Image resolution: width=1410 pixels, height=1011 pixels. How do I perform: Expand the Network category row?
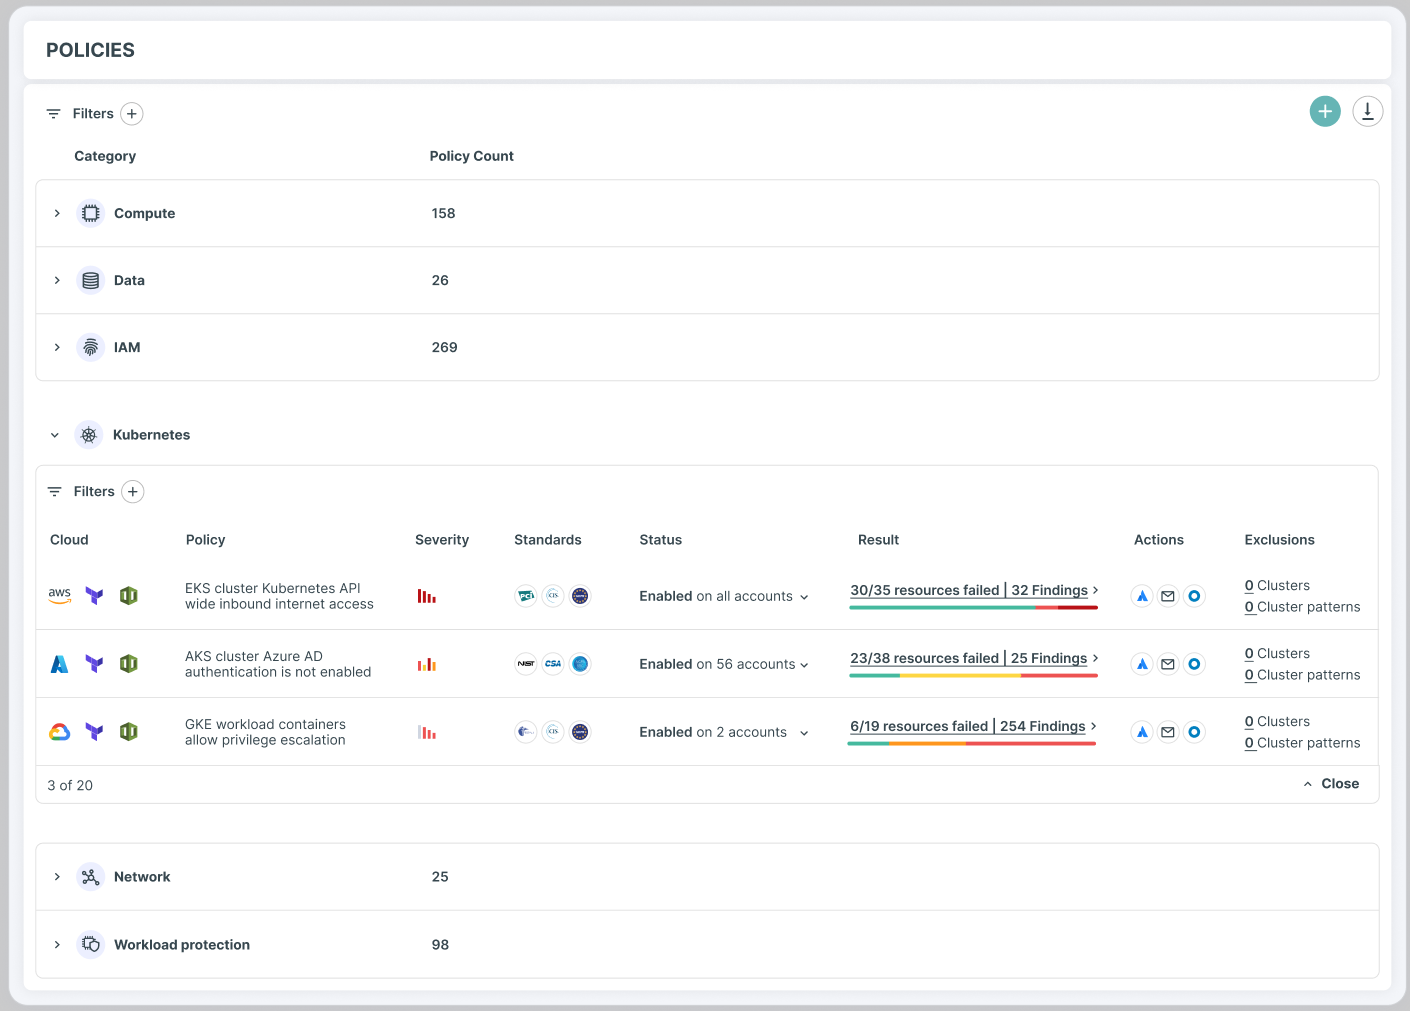tap(57, 877)
